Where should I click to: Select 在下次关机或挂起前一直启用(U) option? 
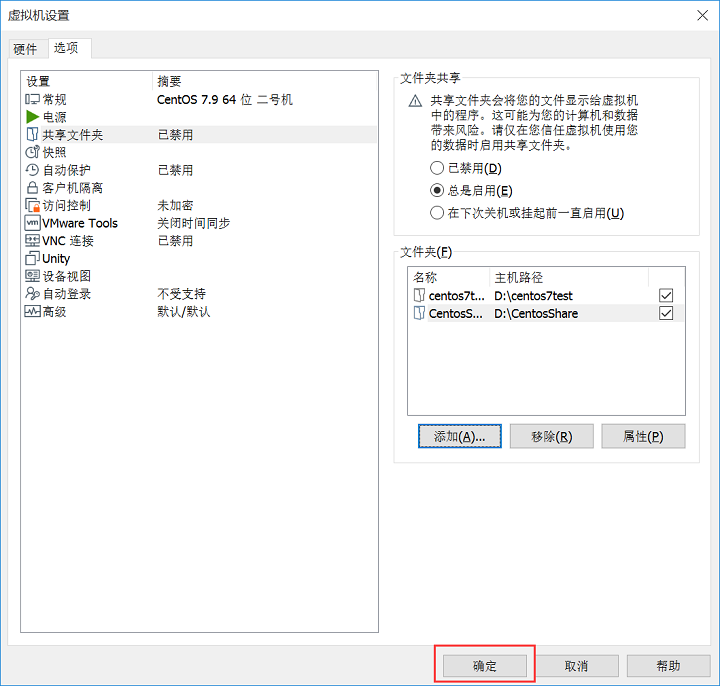[x=437, y=213]
